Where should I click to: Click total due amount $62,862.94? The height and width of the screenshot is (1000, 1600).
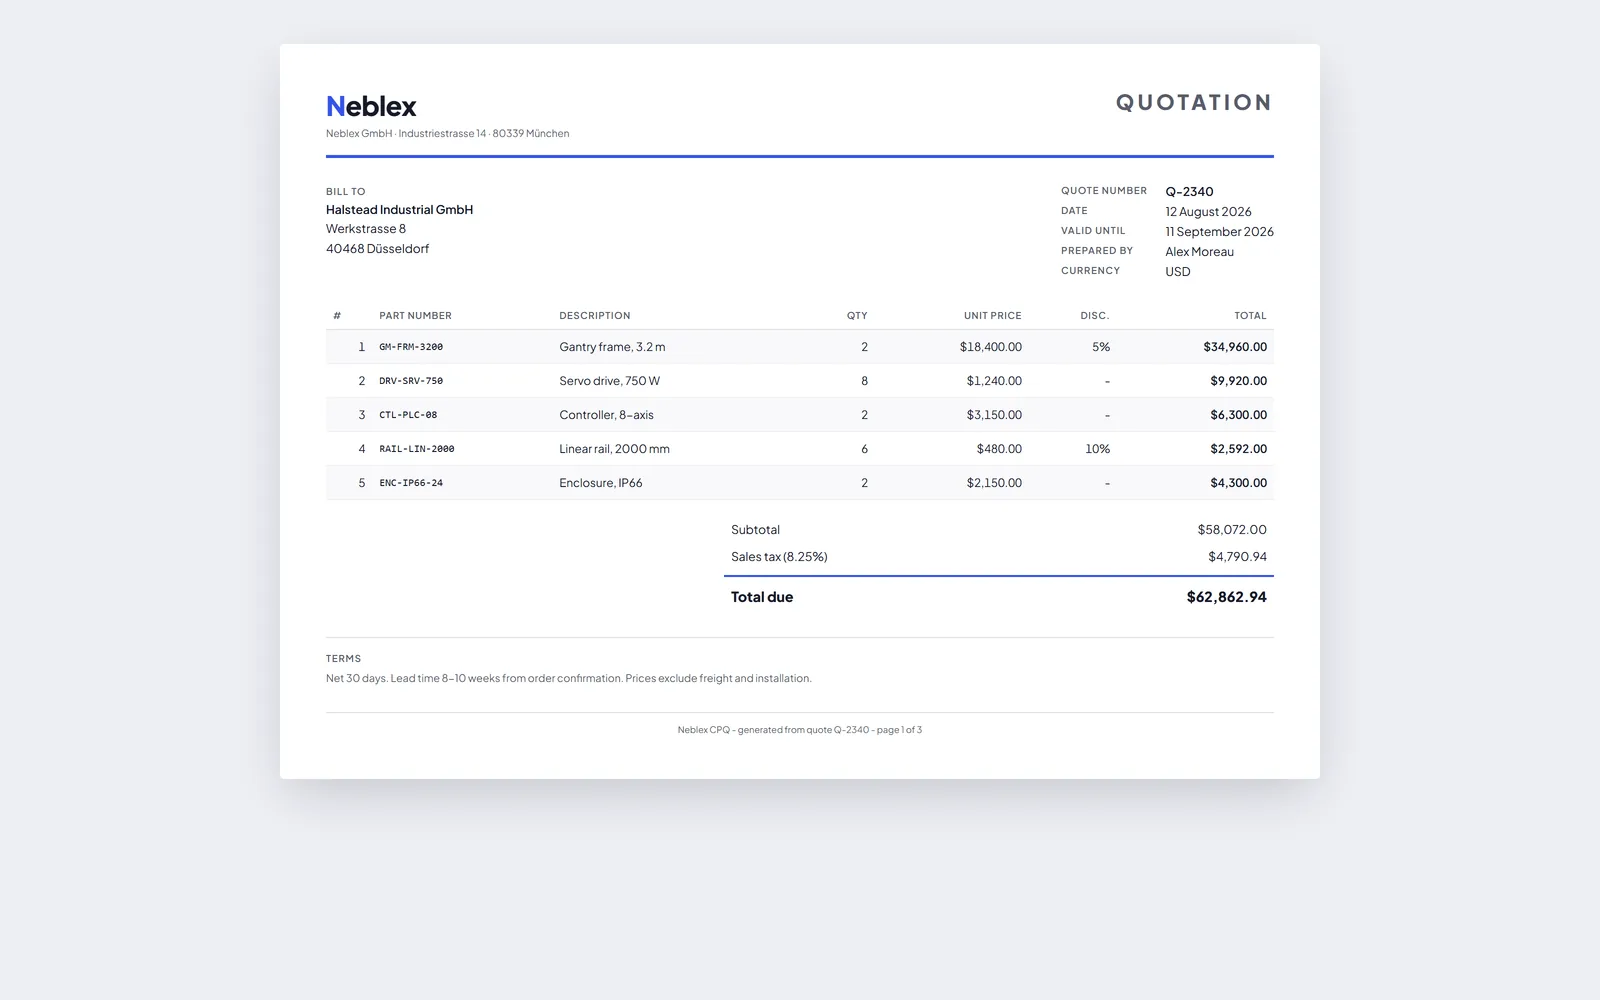pos(1226,597)
